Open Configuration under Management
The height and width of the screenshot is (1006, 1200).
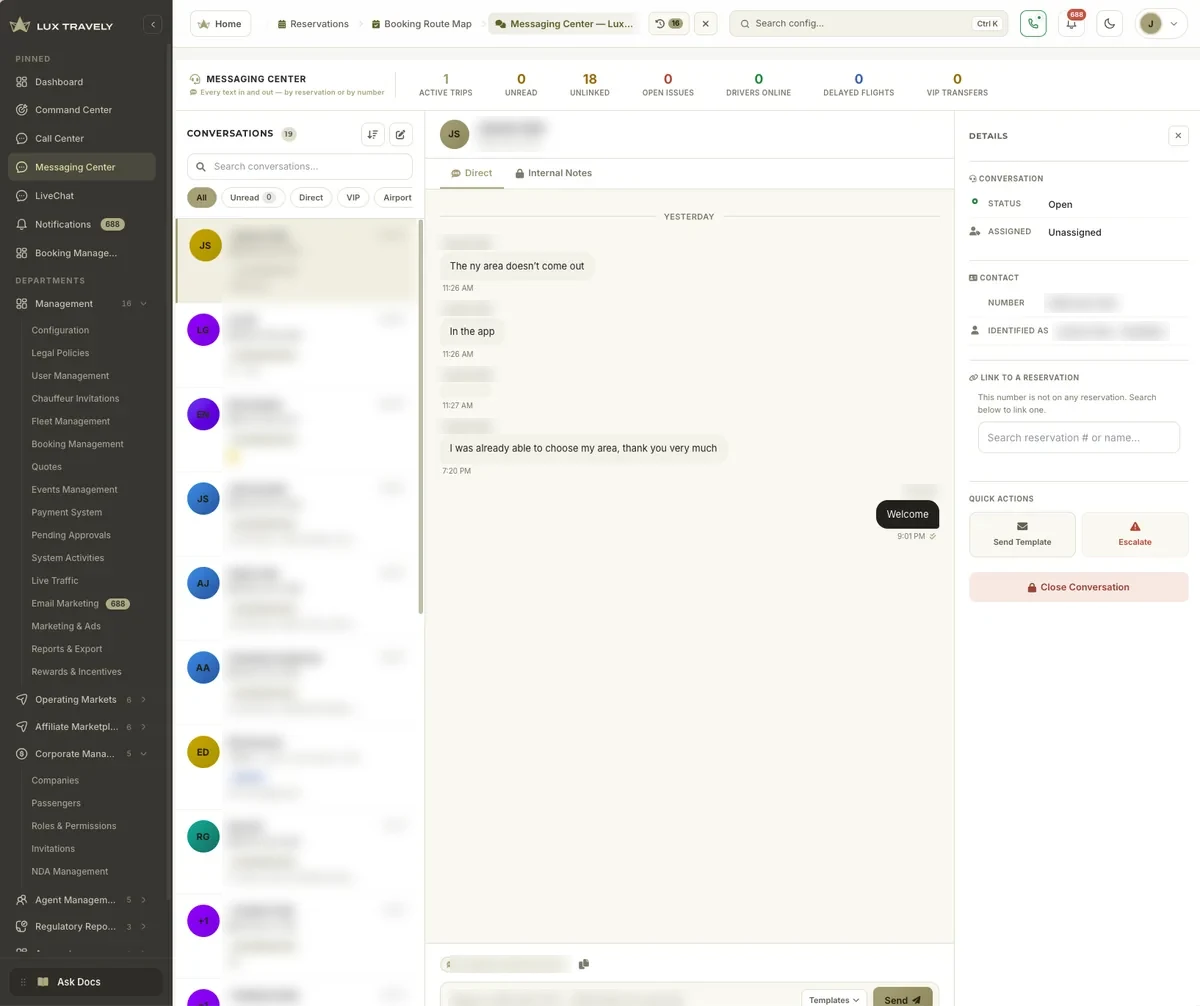pos(60,330)
